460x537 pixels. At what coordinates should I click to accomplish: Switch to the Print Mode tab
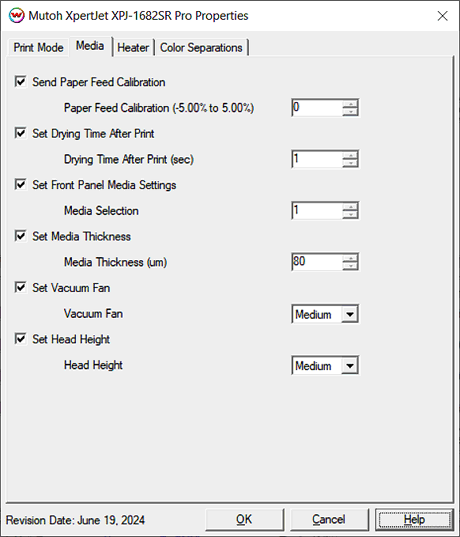(38, 47)
